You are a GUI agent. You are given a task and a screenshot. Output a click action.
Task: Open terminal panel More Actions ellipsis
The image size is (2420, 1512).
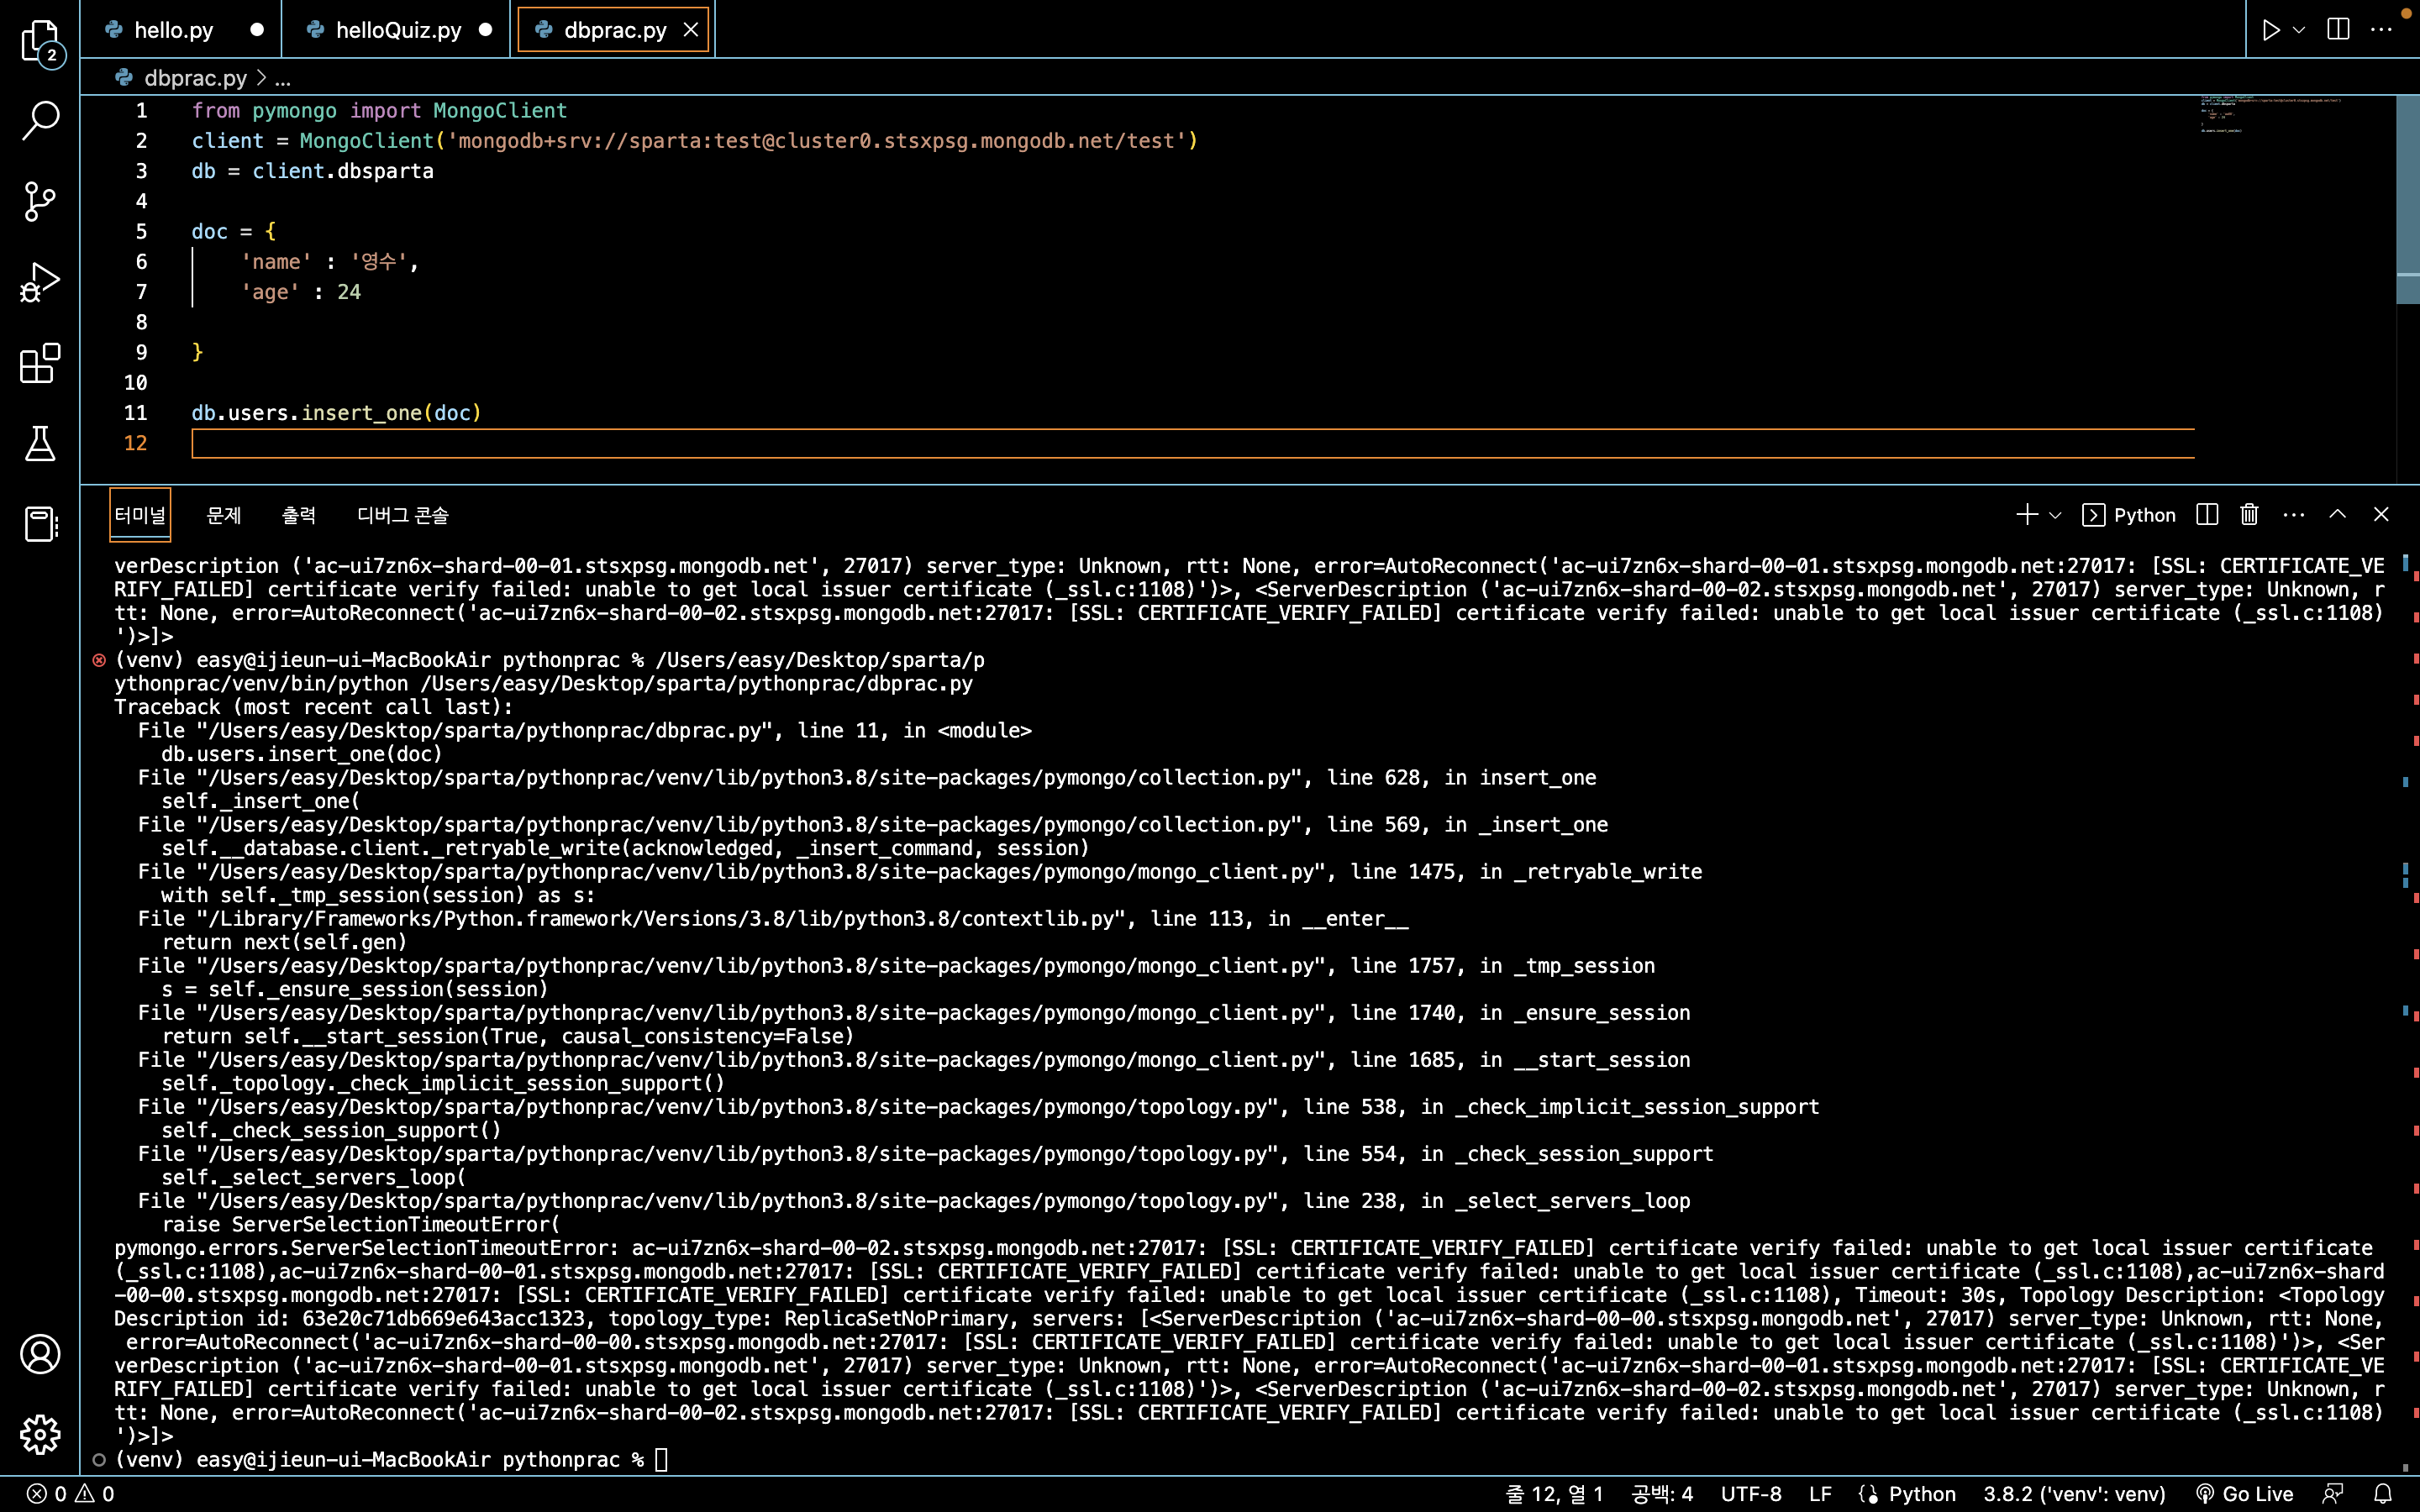pyautogui.click(x=2294, y=515)
